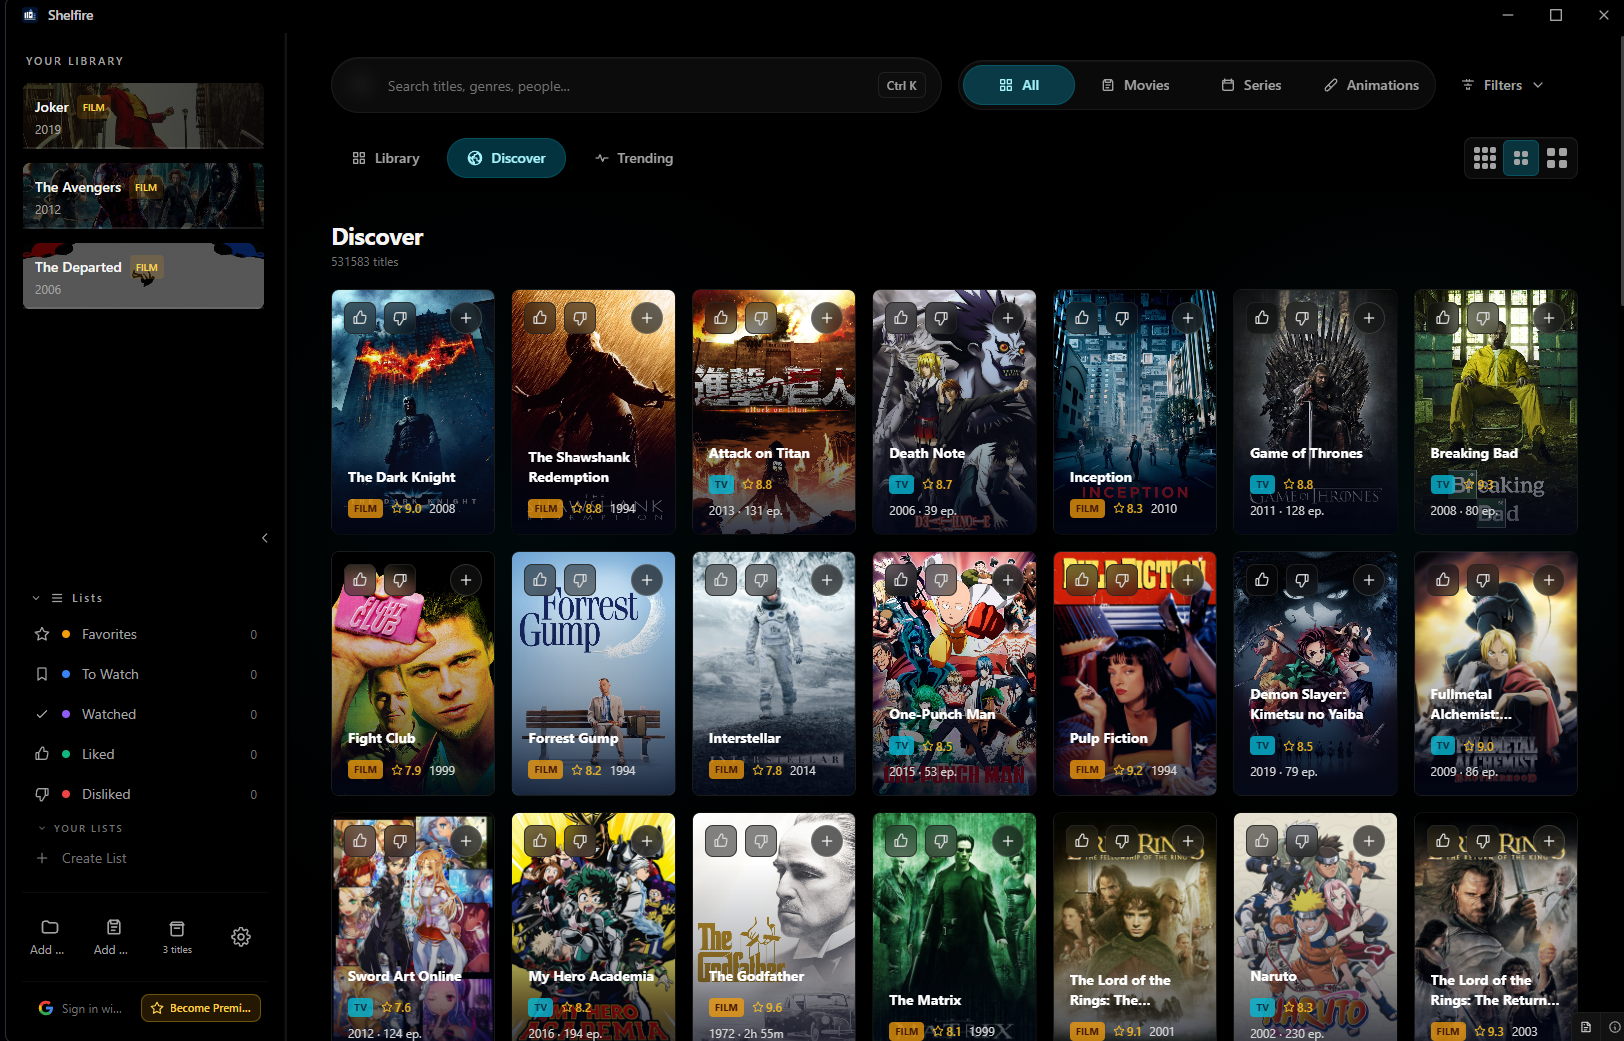Select the medium grid view icon
Viewport: 1624px width, 1041px height.
[x=1521, y=158]
